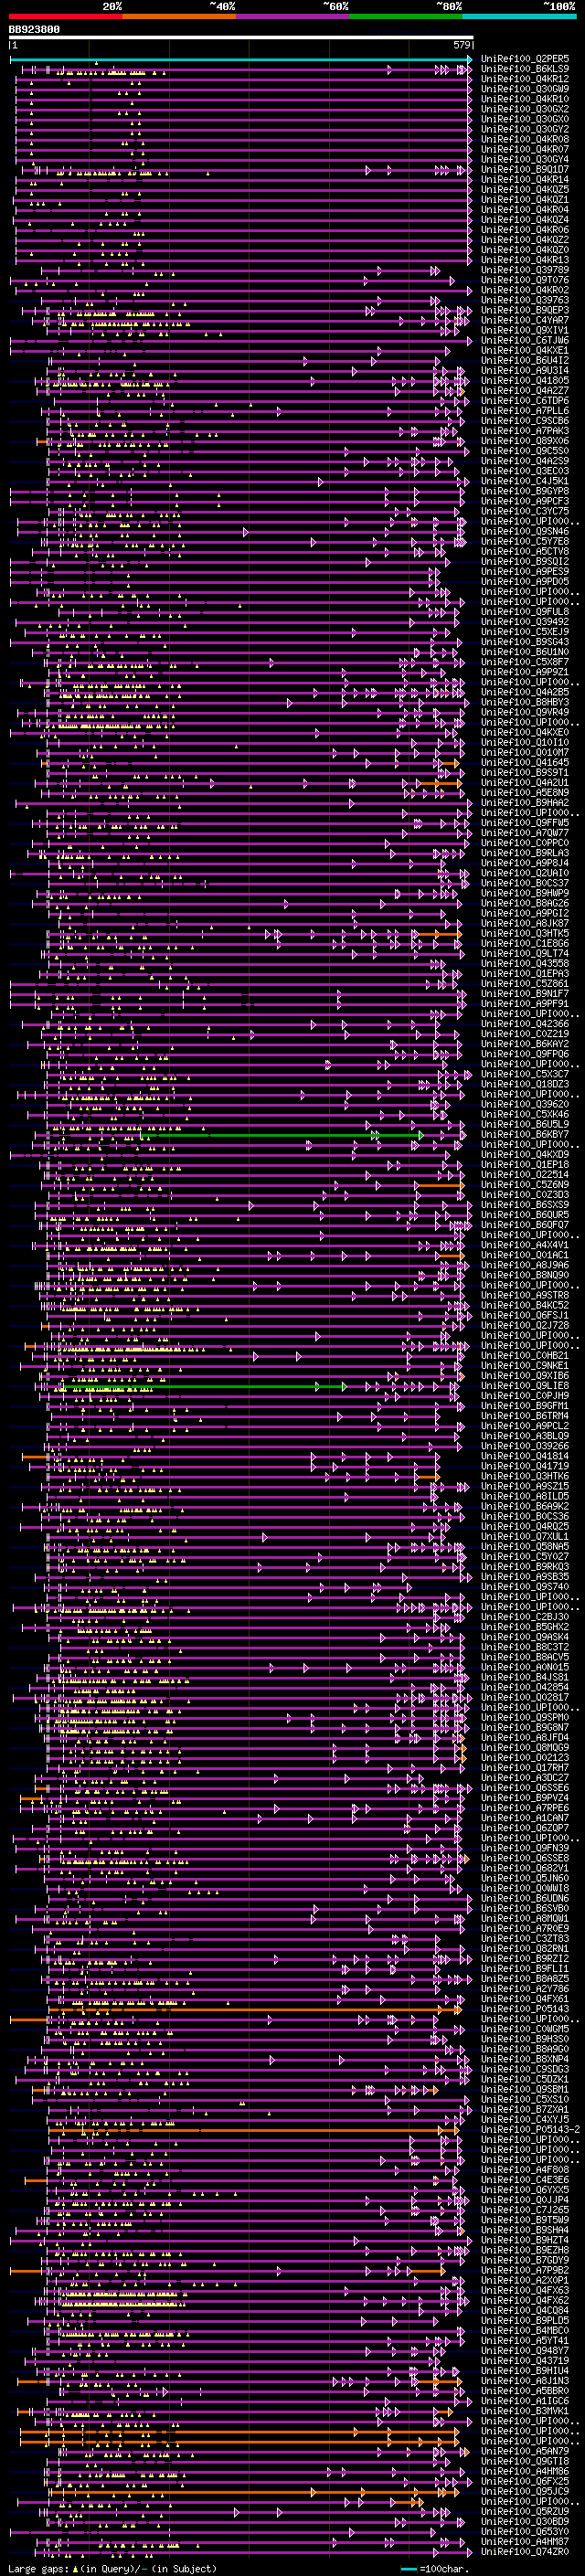Click UniRef100_Q9C5S0 in the hit list

tap(525, 451)
